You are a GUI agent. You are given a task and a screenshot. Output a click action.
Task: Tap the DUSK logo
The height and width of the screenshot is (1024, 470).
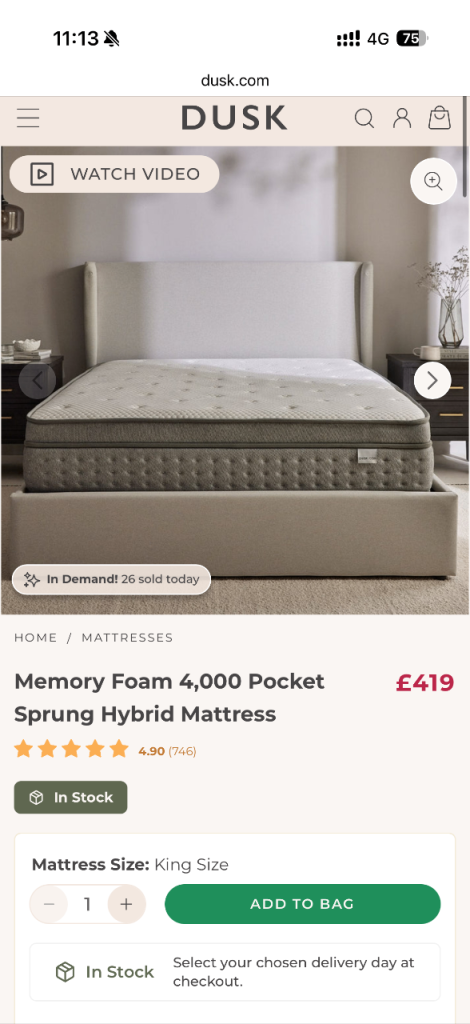(234, 118)
